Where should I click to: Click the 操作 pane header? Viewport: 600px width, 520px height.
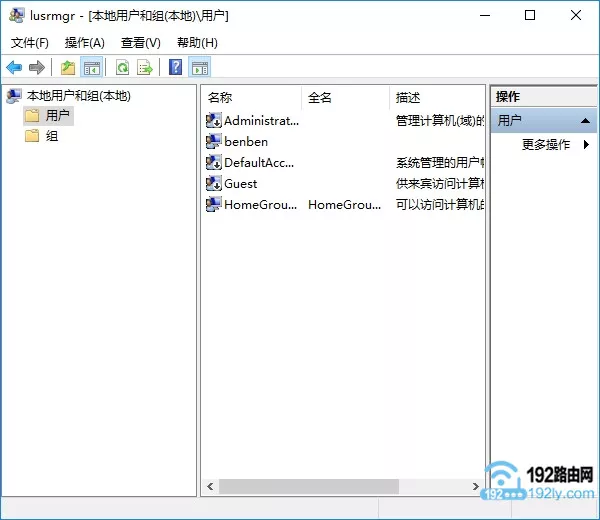tap(543, 96)
